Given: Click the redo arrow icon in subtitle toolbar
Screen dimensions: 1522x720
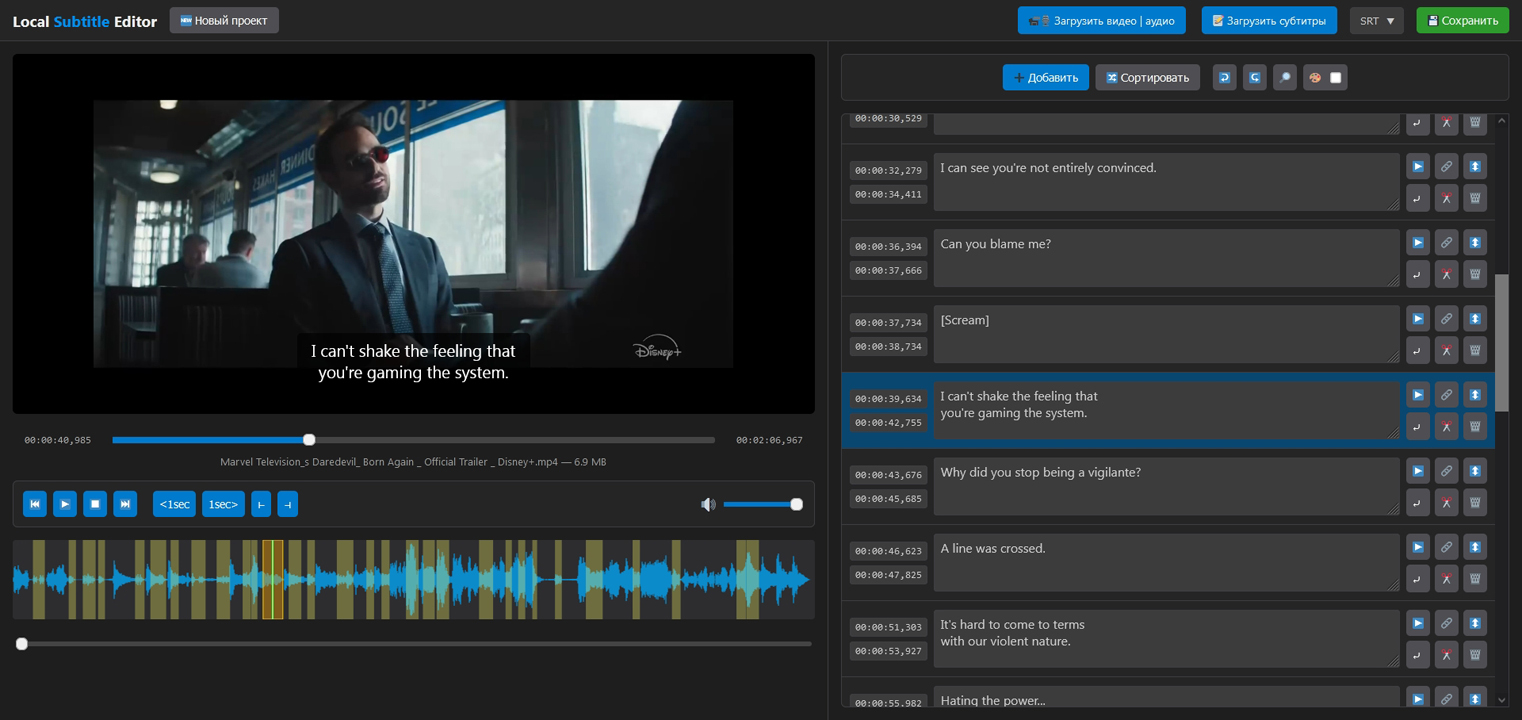Looking at the screenshot, I should pos(1254,77).
